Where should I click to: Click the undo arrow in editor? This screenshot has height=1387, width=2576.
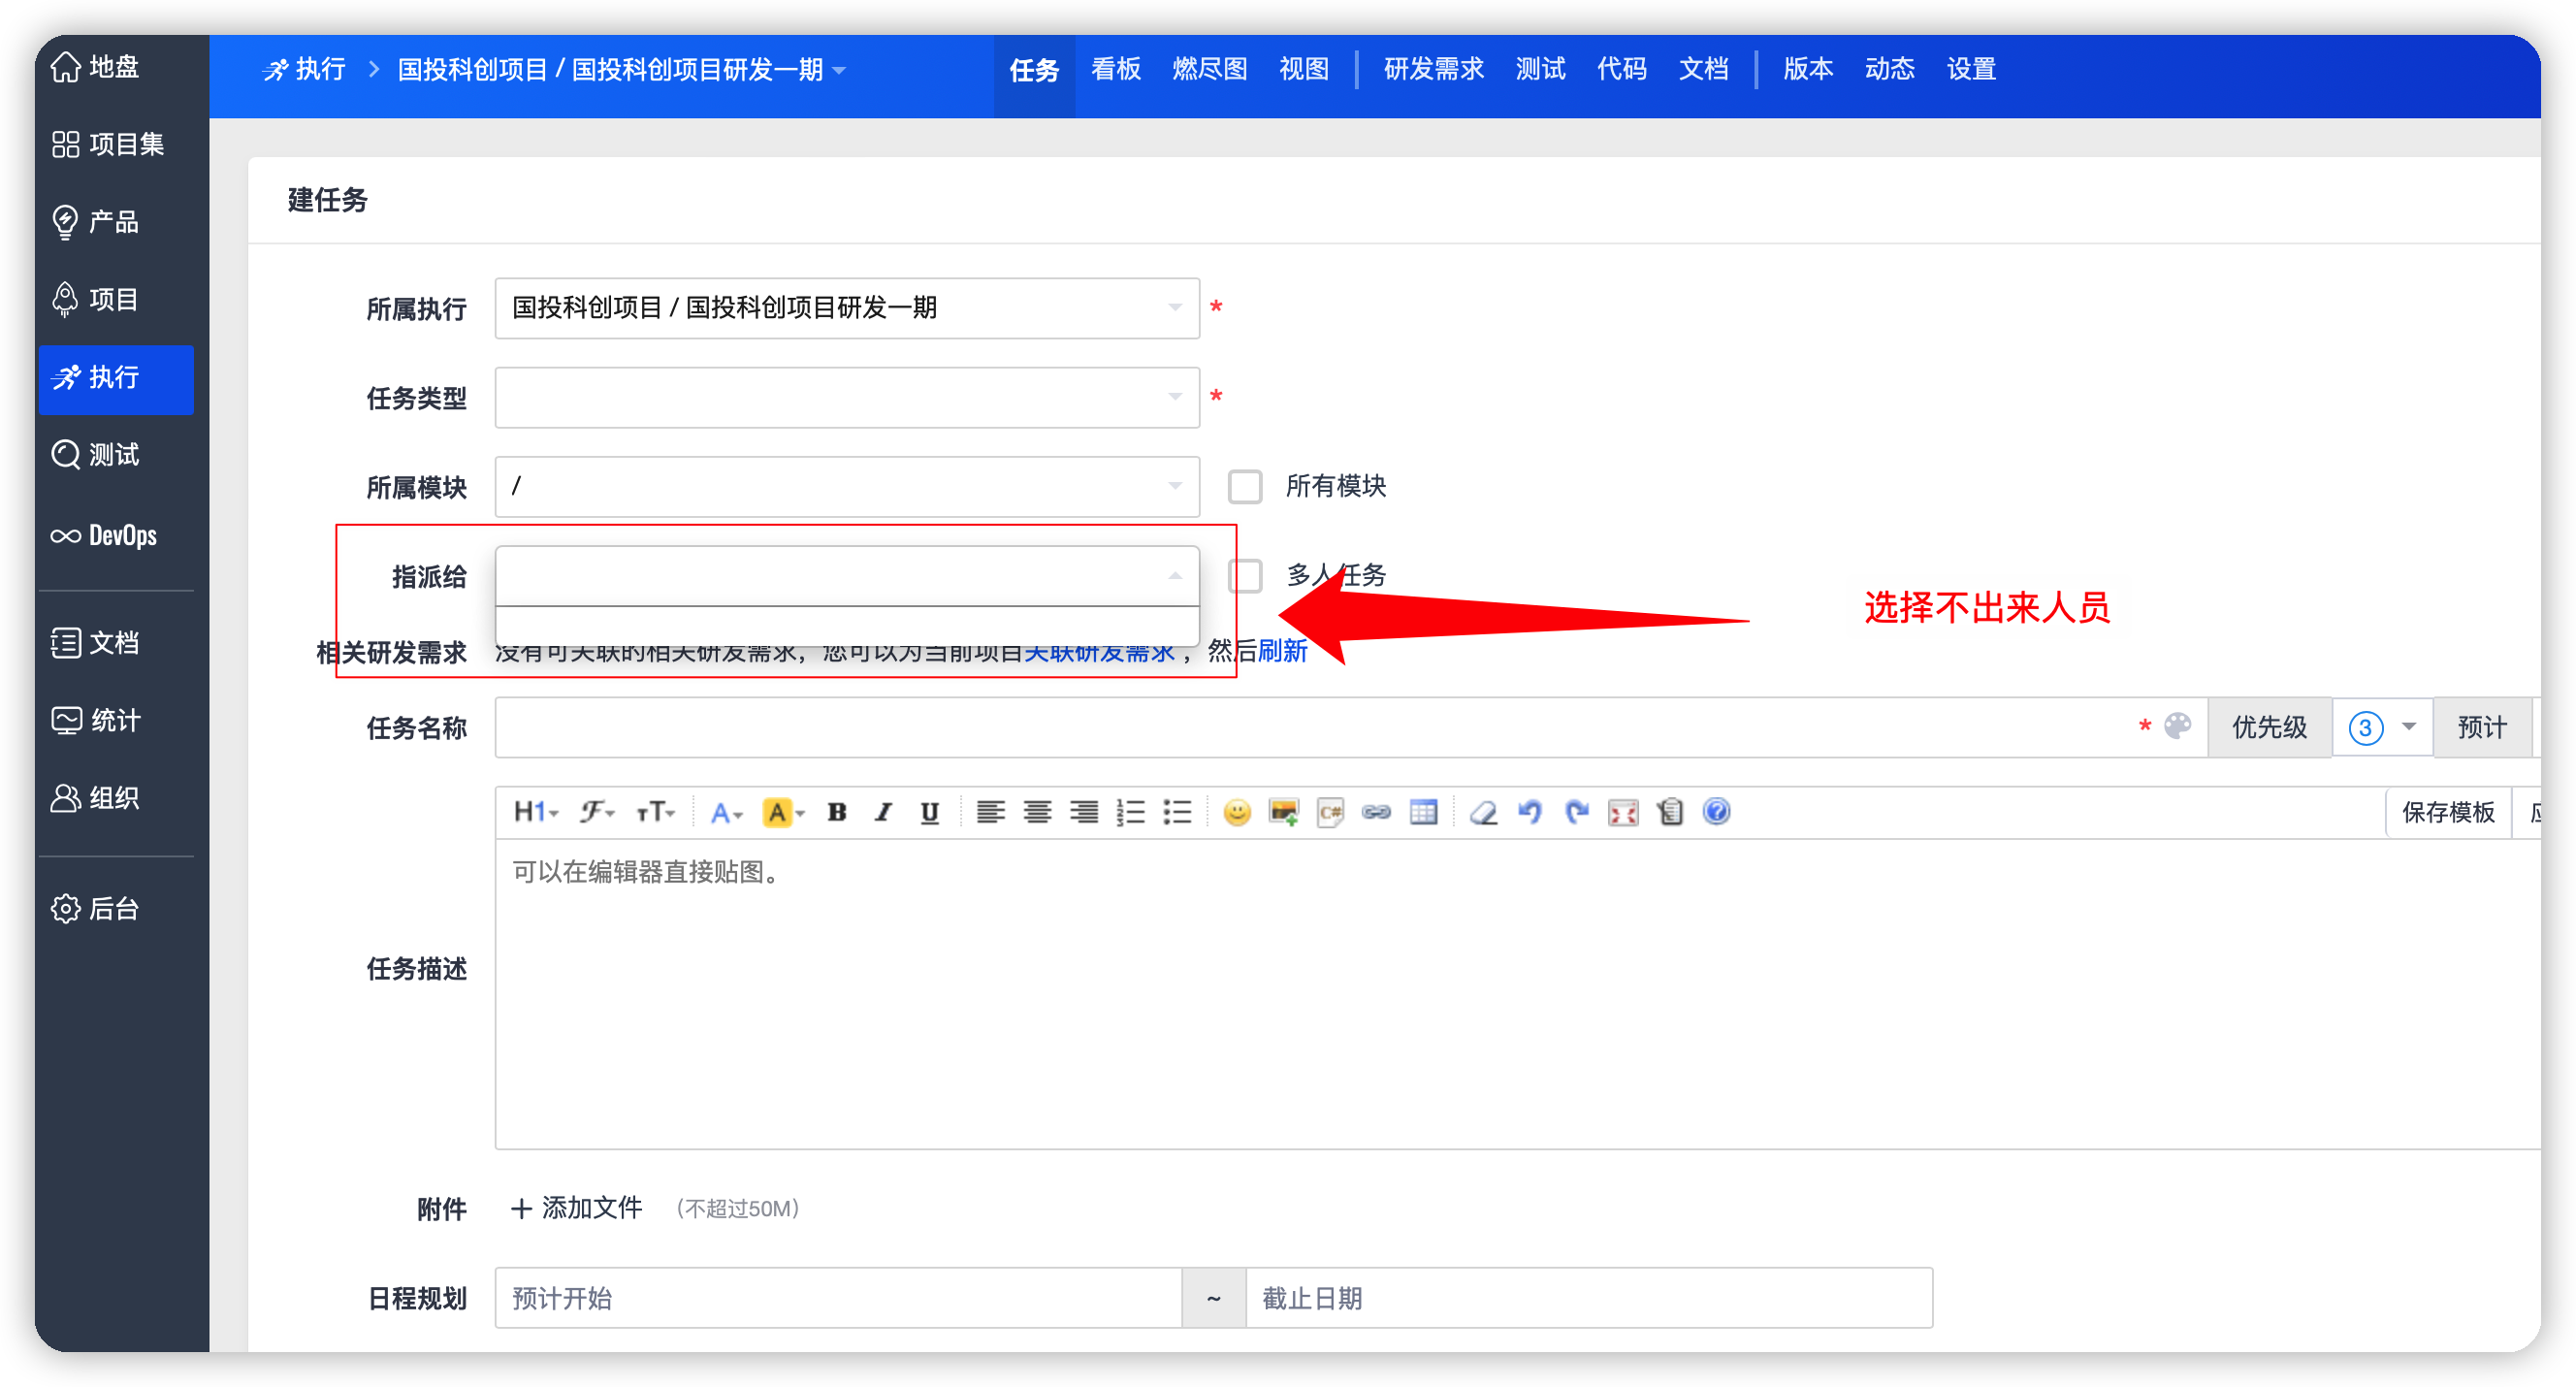tap(1529, 812)
